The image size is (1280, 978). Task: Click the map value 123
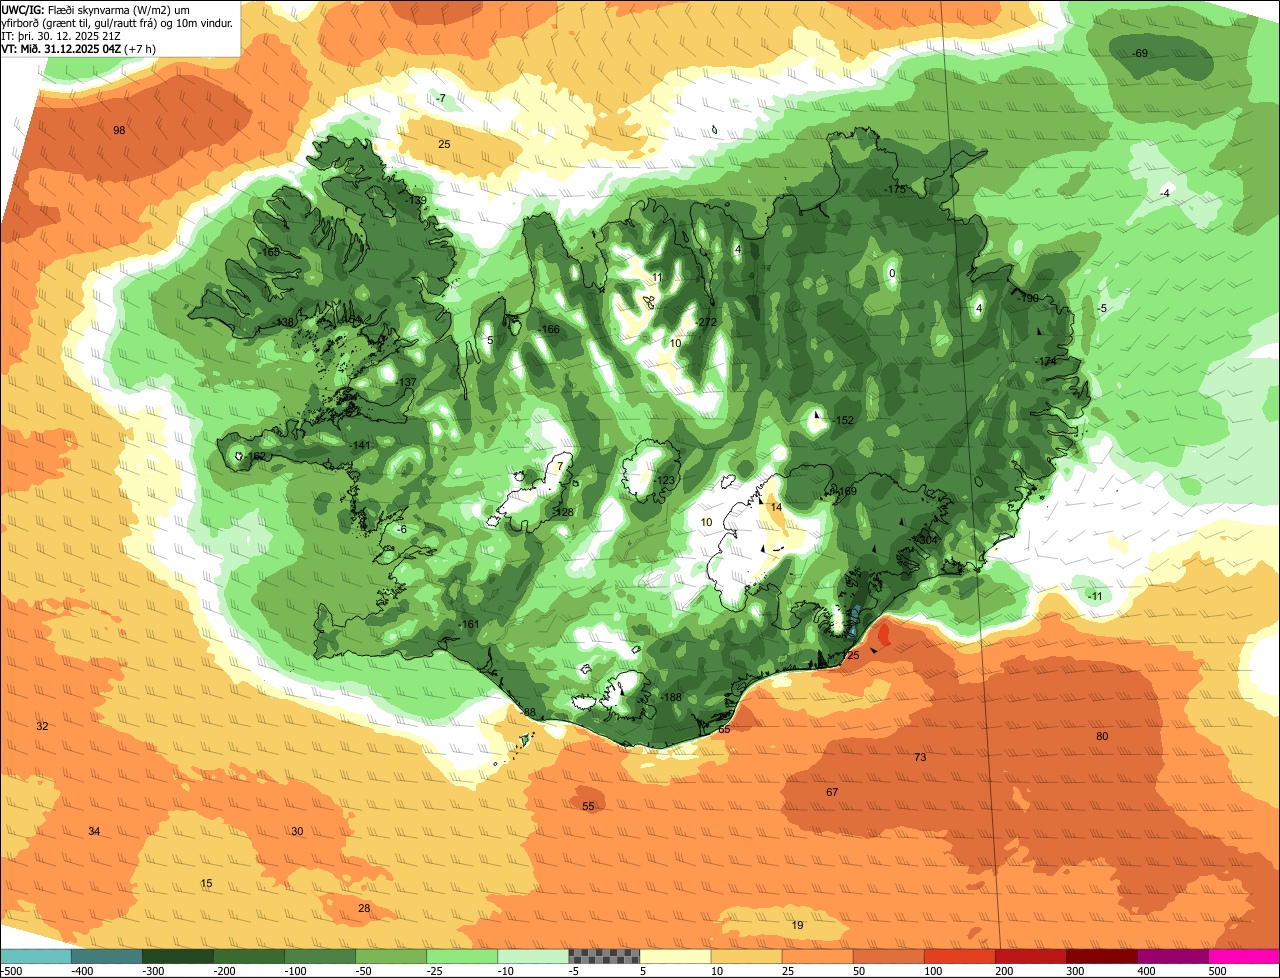coord(666,481)
